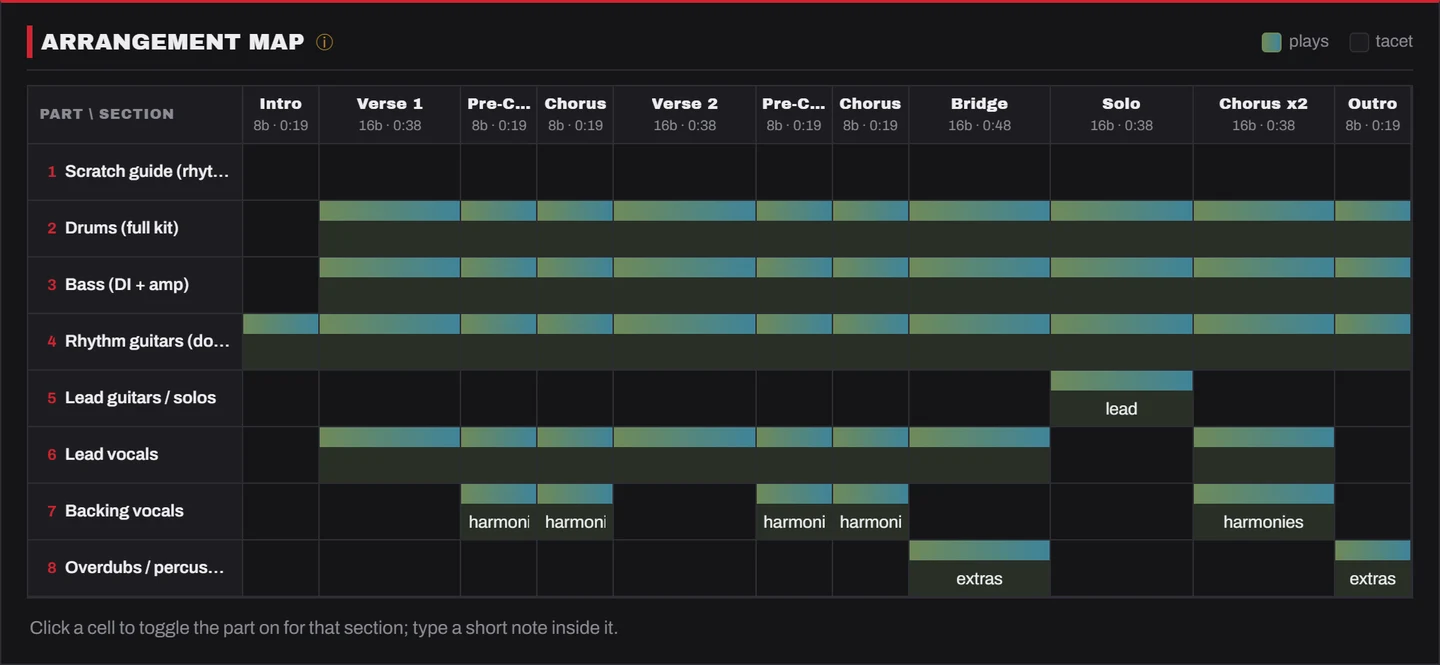The image size is (1440, 665).
Task: Select the Chorus header just before Verse 2
Action: [x=575, y=114]
